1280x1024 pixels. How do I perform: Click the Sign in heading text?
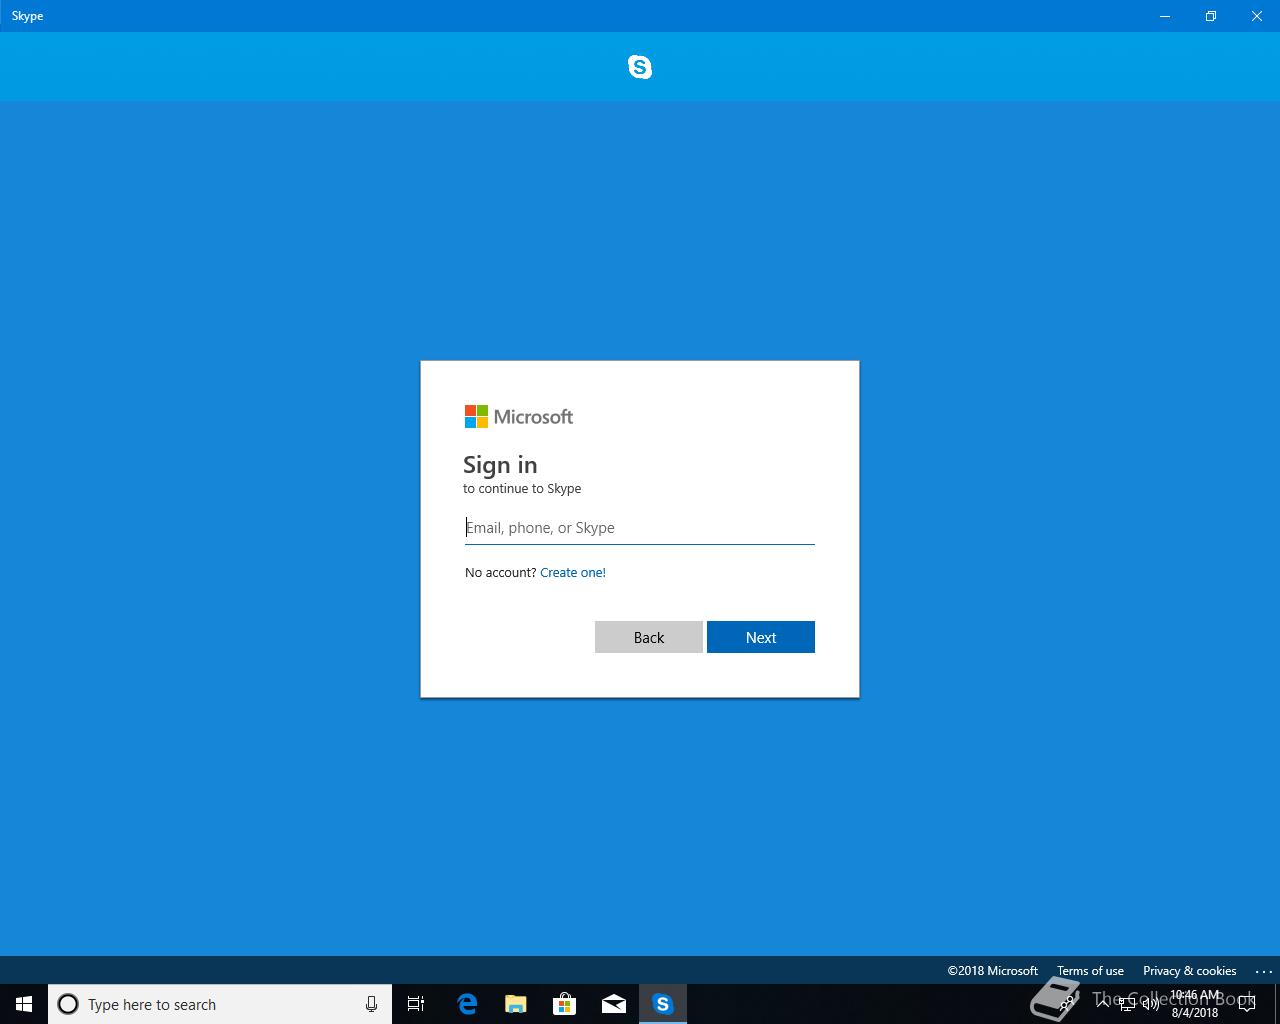tap(500, 465)
